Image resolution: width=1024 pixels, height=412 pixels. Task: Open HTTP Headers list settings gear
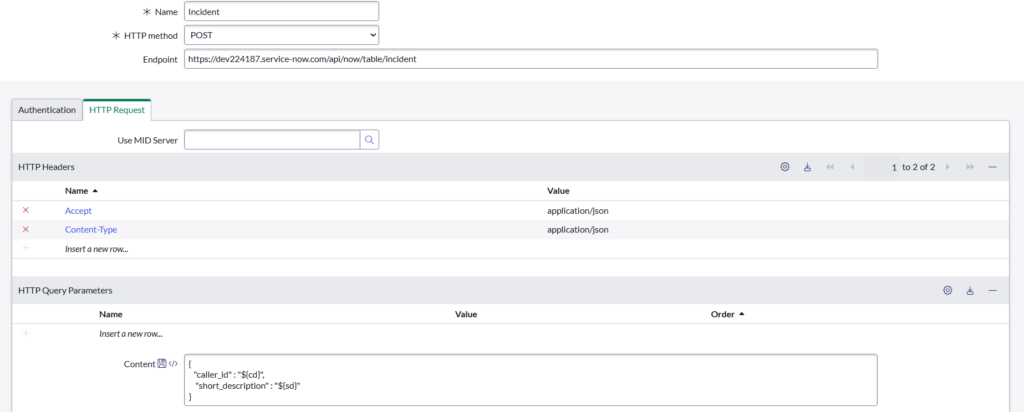click(785, 167)
